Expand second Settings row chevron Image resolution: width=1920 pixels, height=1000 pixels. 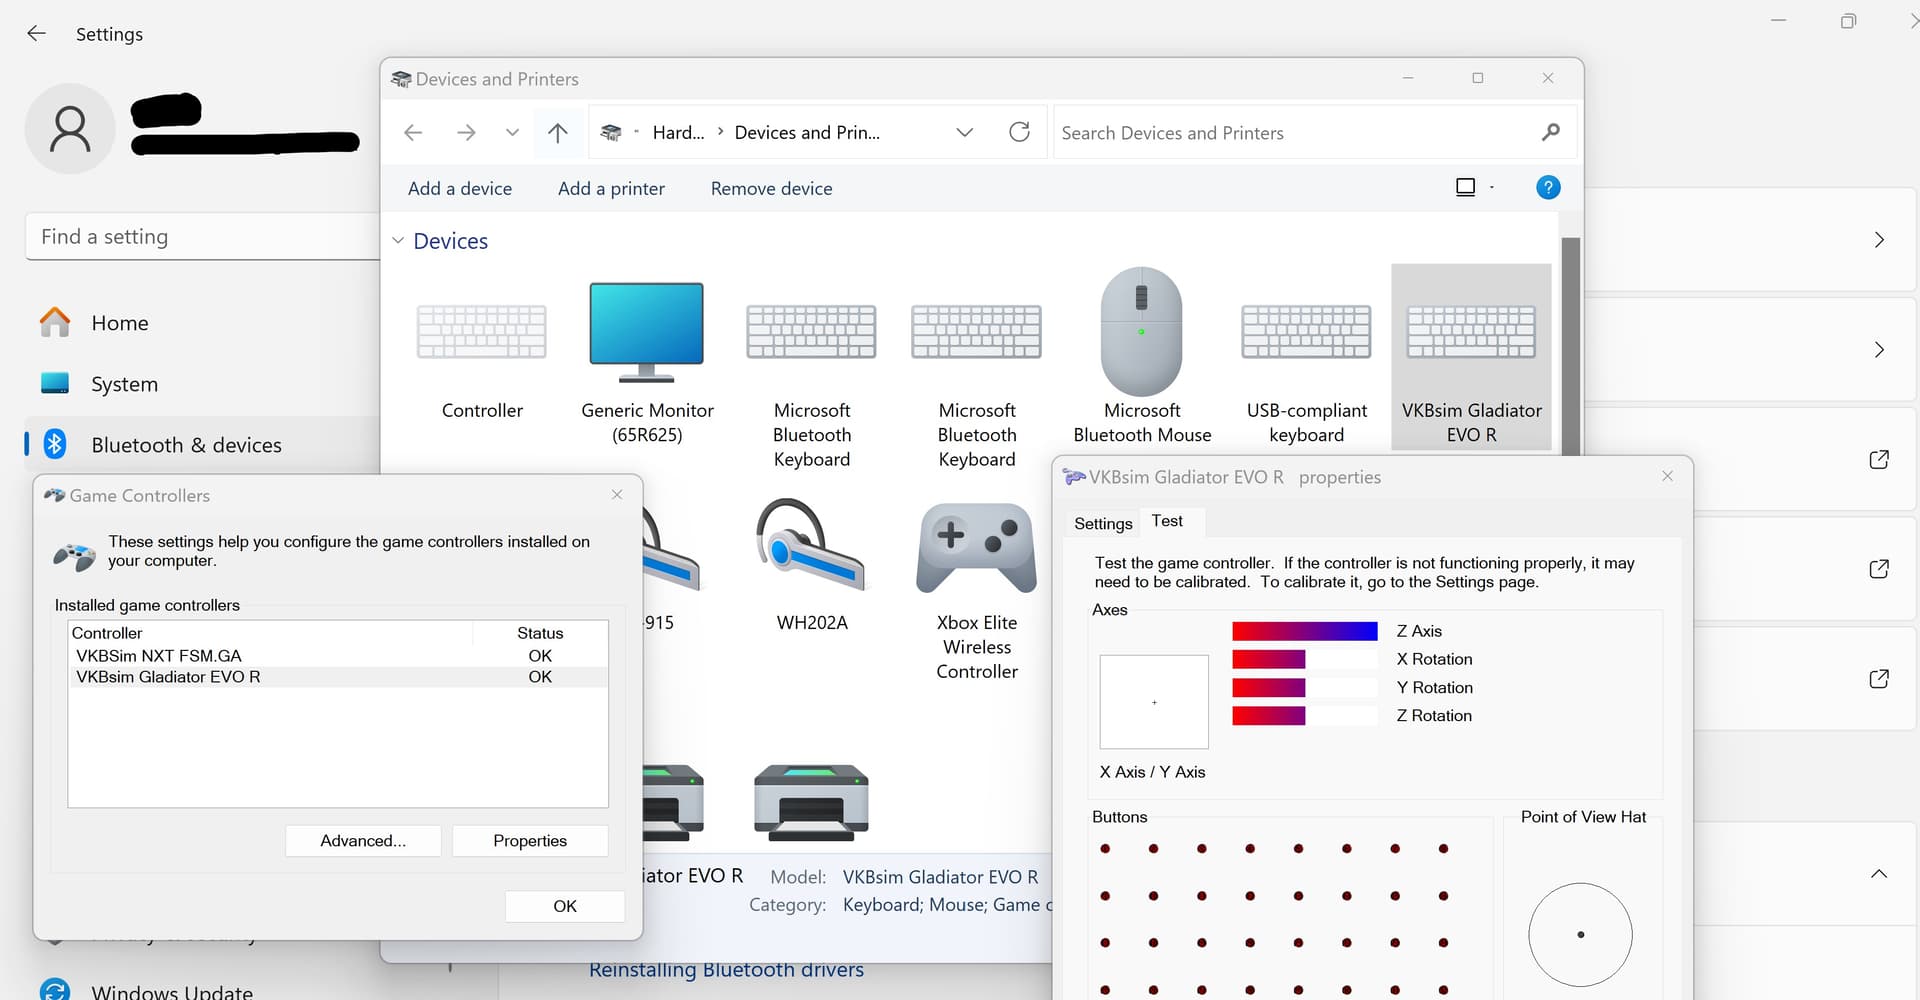click(x=1879, y=350)
